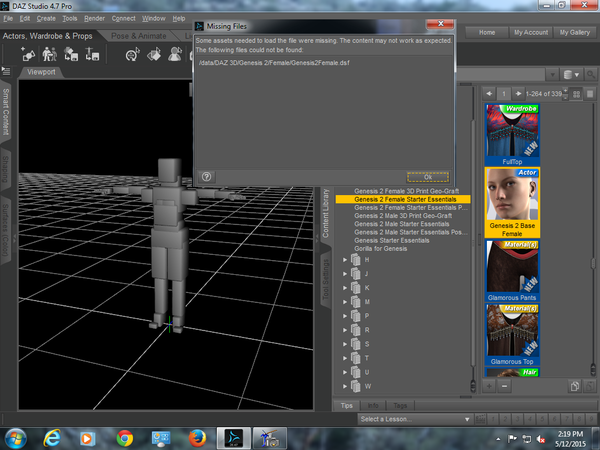Switch to list view layout

[590, 94]
